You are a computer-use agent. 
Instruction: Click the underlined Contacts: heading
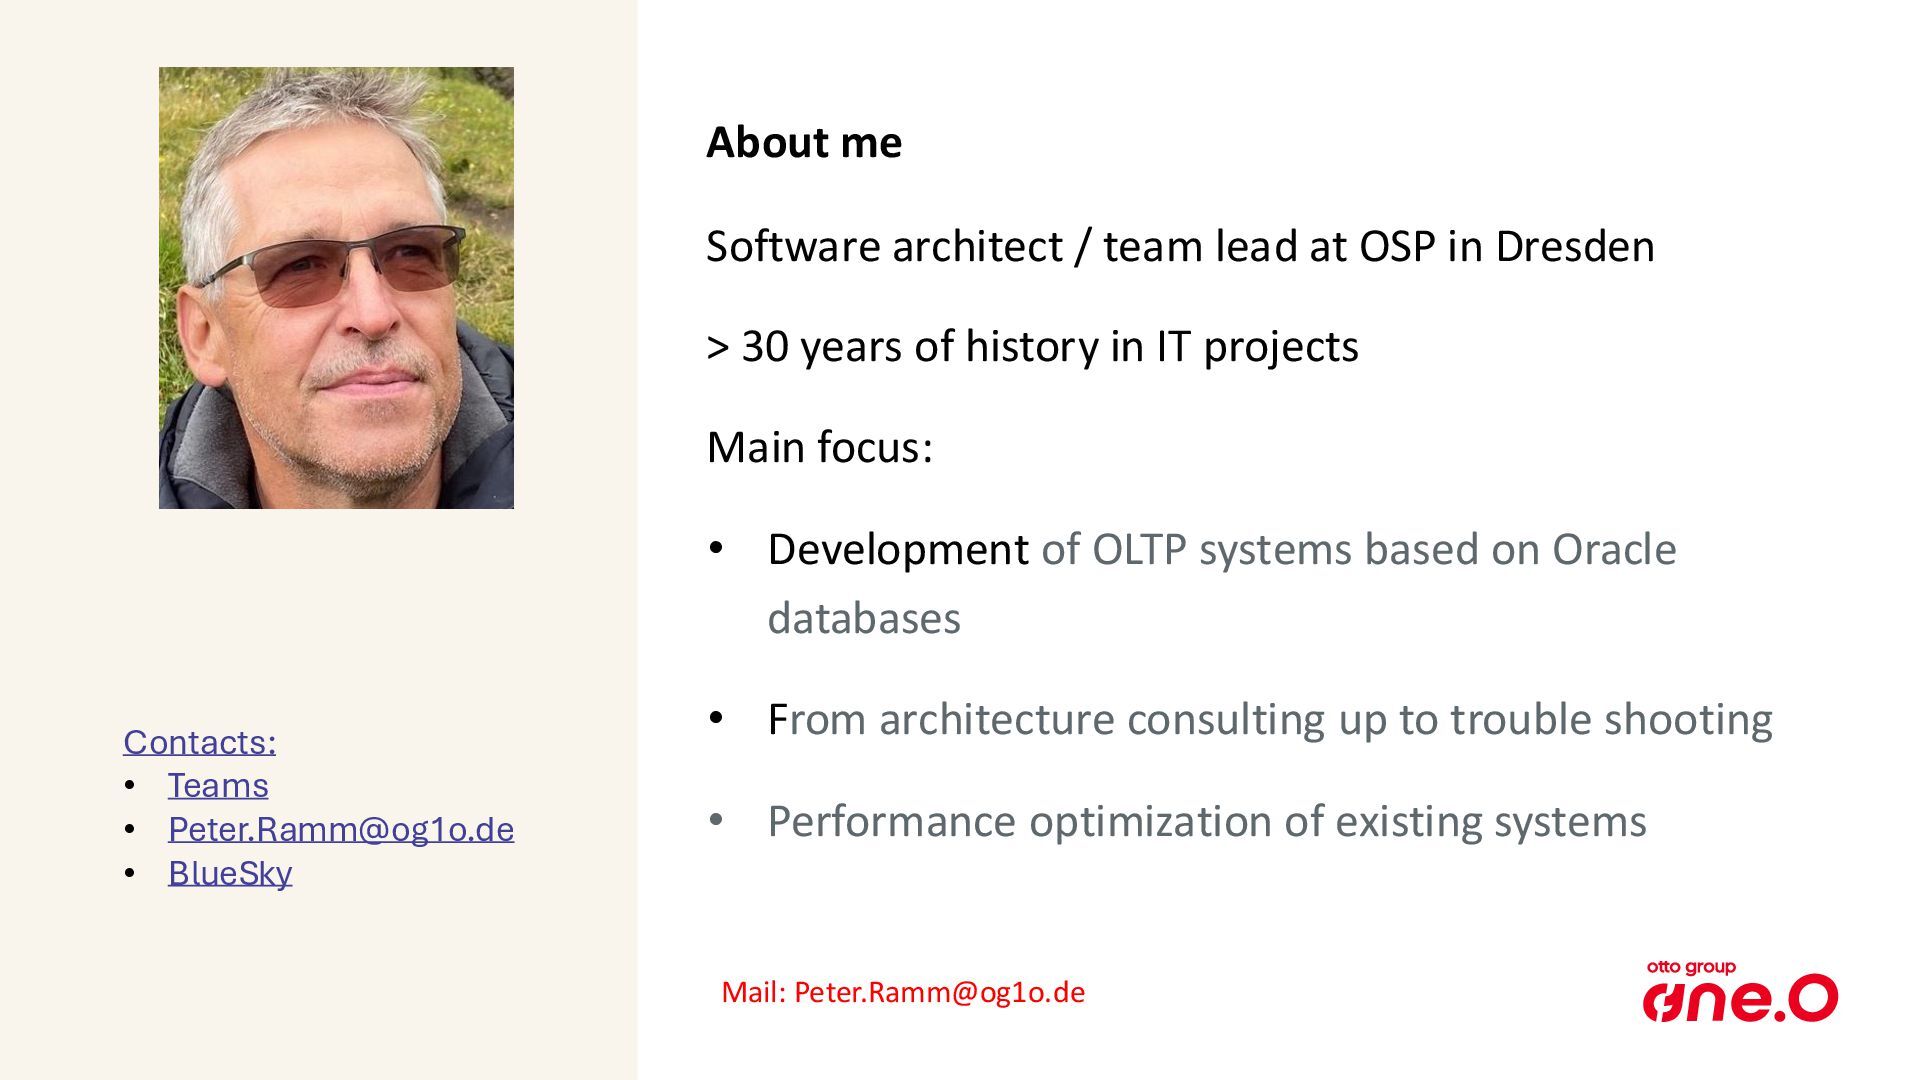pyautogui.click(x=199, y=742)
